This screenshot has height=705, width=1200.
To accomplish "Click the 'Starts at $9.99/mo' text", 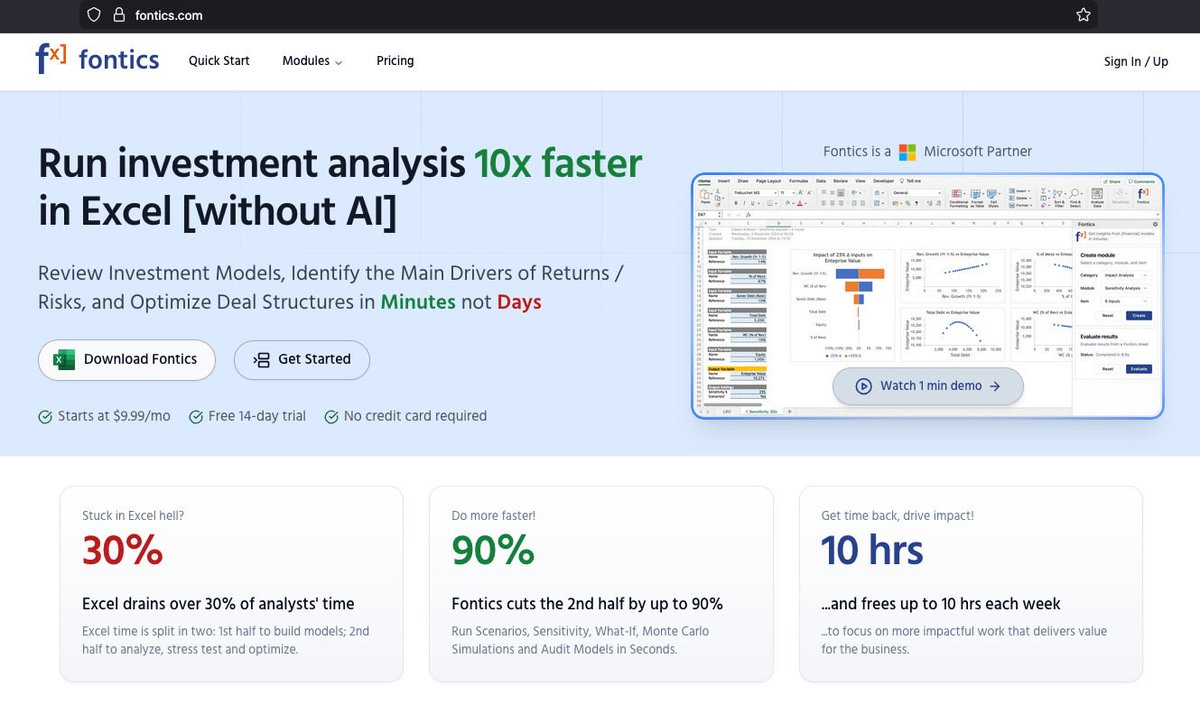I will 114,416.
